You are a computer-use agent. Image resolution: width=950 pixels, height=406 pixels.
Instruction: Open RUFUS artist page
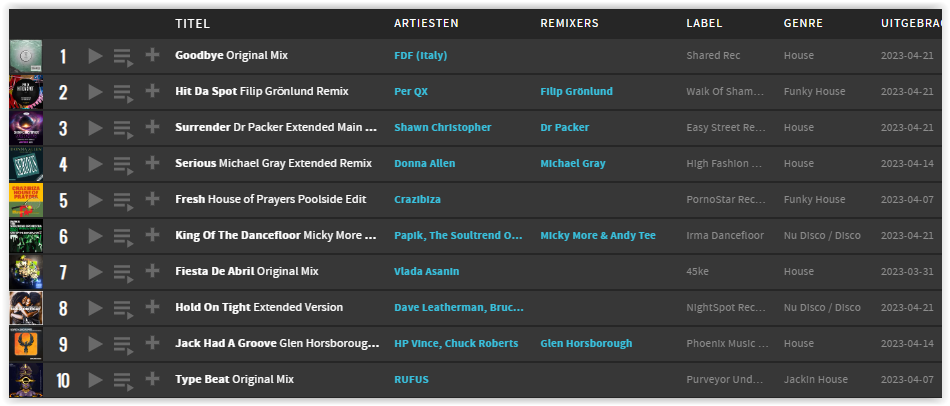point(411,380)
